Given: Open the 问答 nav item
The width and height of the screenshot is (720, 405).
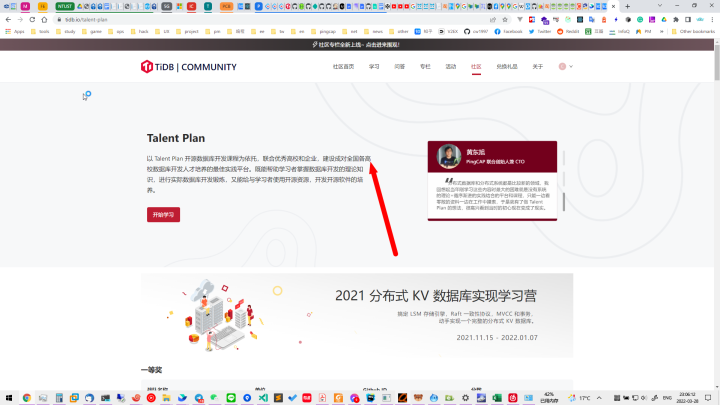Looking at the screenshot, I should point(399,67).
